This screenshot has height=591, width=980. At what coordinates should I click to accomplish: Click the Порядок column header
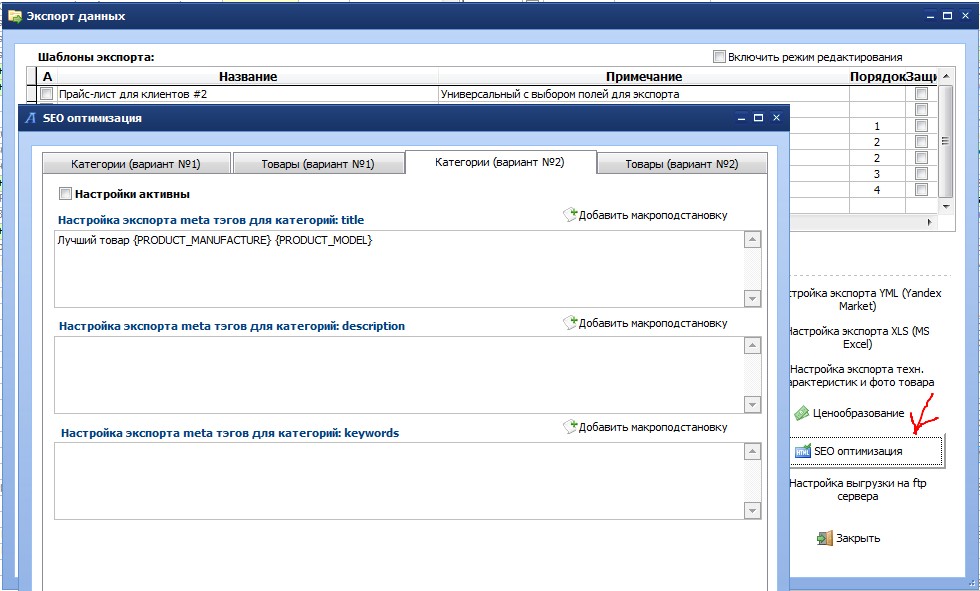(x=877, y=76)
